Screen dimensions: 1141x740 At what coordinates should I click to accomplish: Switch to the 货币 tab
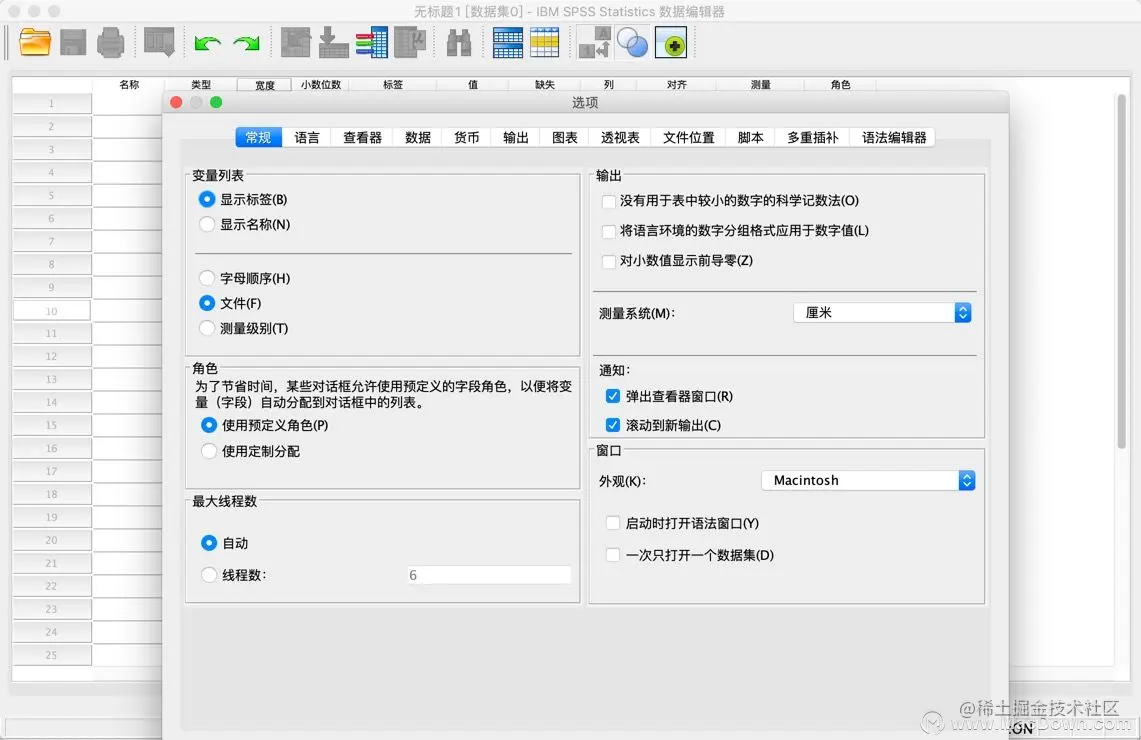(466, 138)
